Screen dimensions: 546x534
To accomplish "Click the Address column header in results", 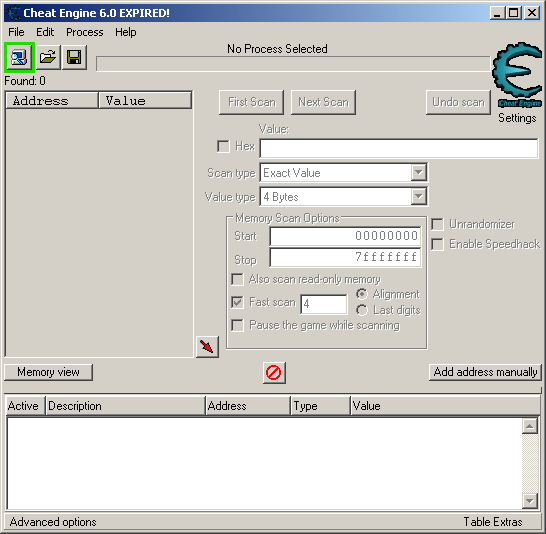I will point(52,101).
